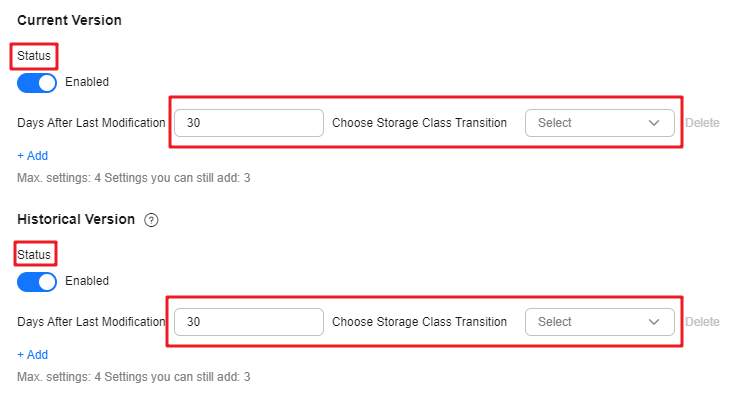The height and width of the screenshot is (396, 737).
Task: Click + Add under Current Version
Action: coord(32,155)
